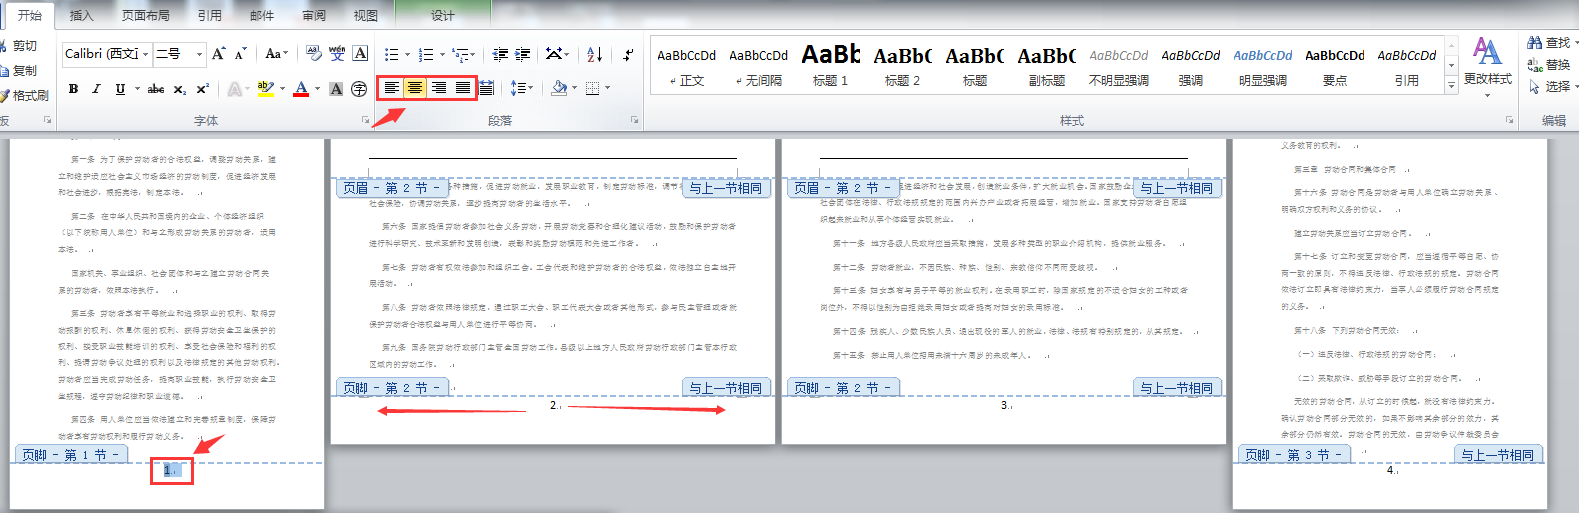The width and height of the screenshot is (1579, 513).
Task: Apply 标题 1 style
Action: pos(831,65)
